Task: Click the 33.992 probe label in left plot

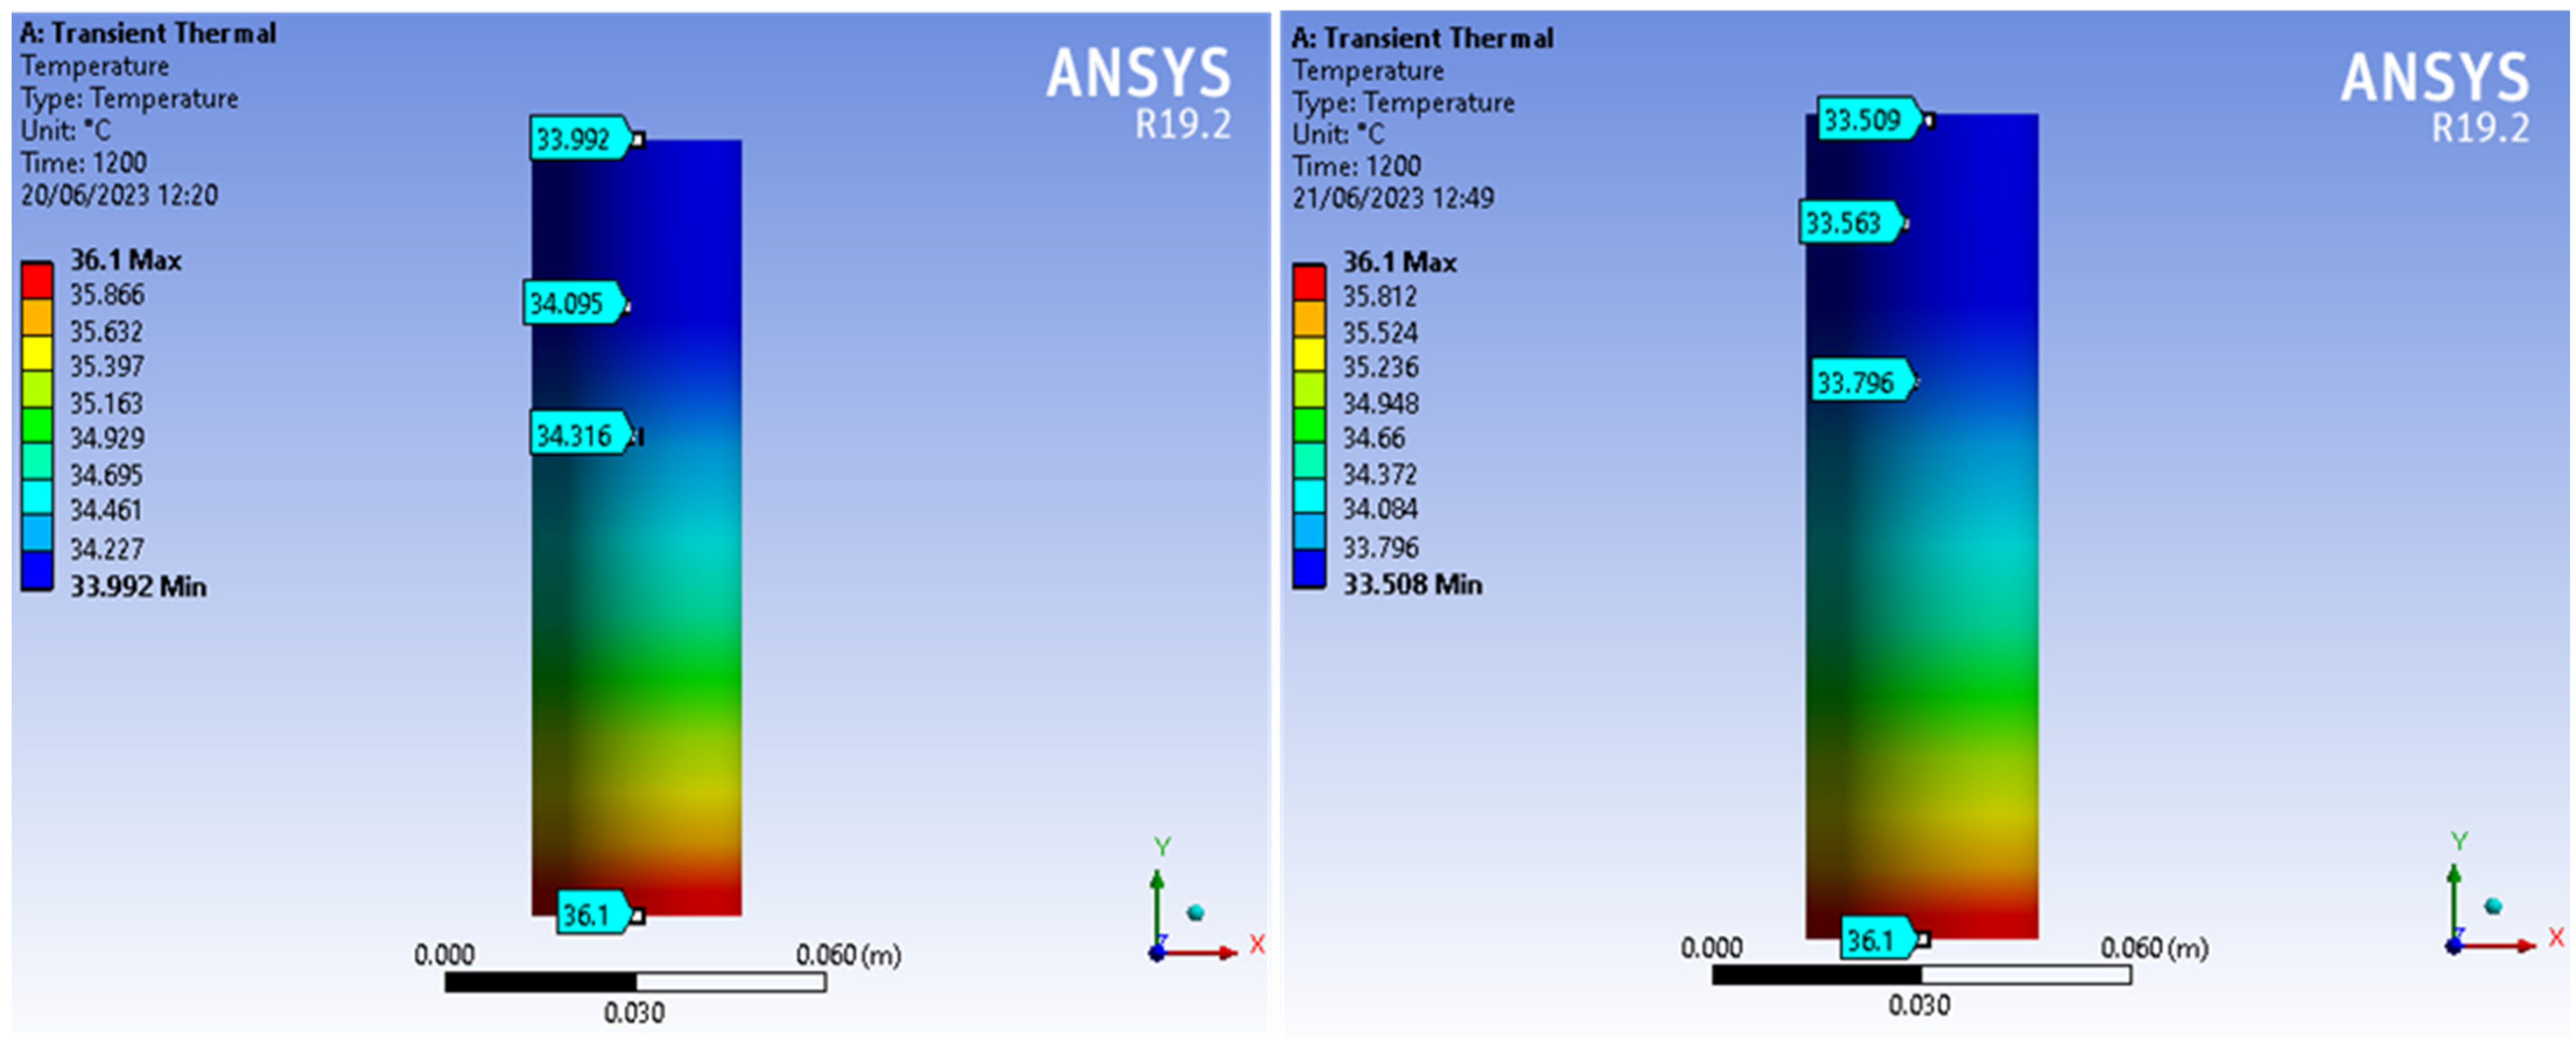Action: pyautogui.click(x=579, y=138)
